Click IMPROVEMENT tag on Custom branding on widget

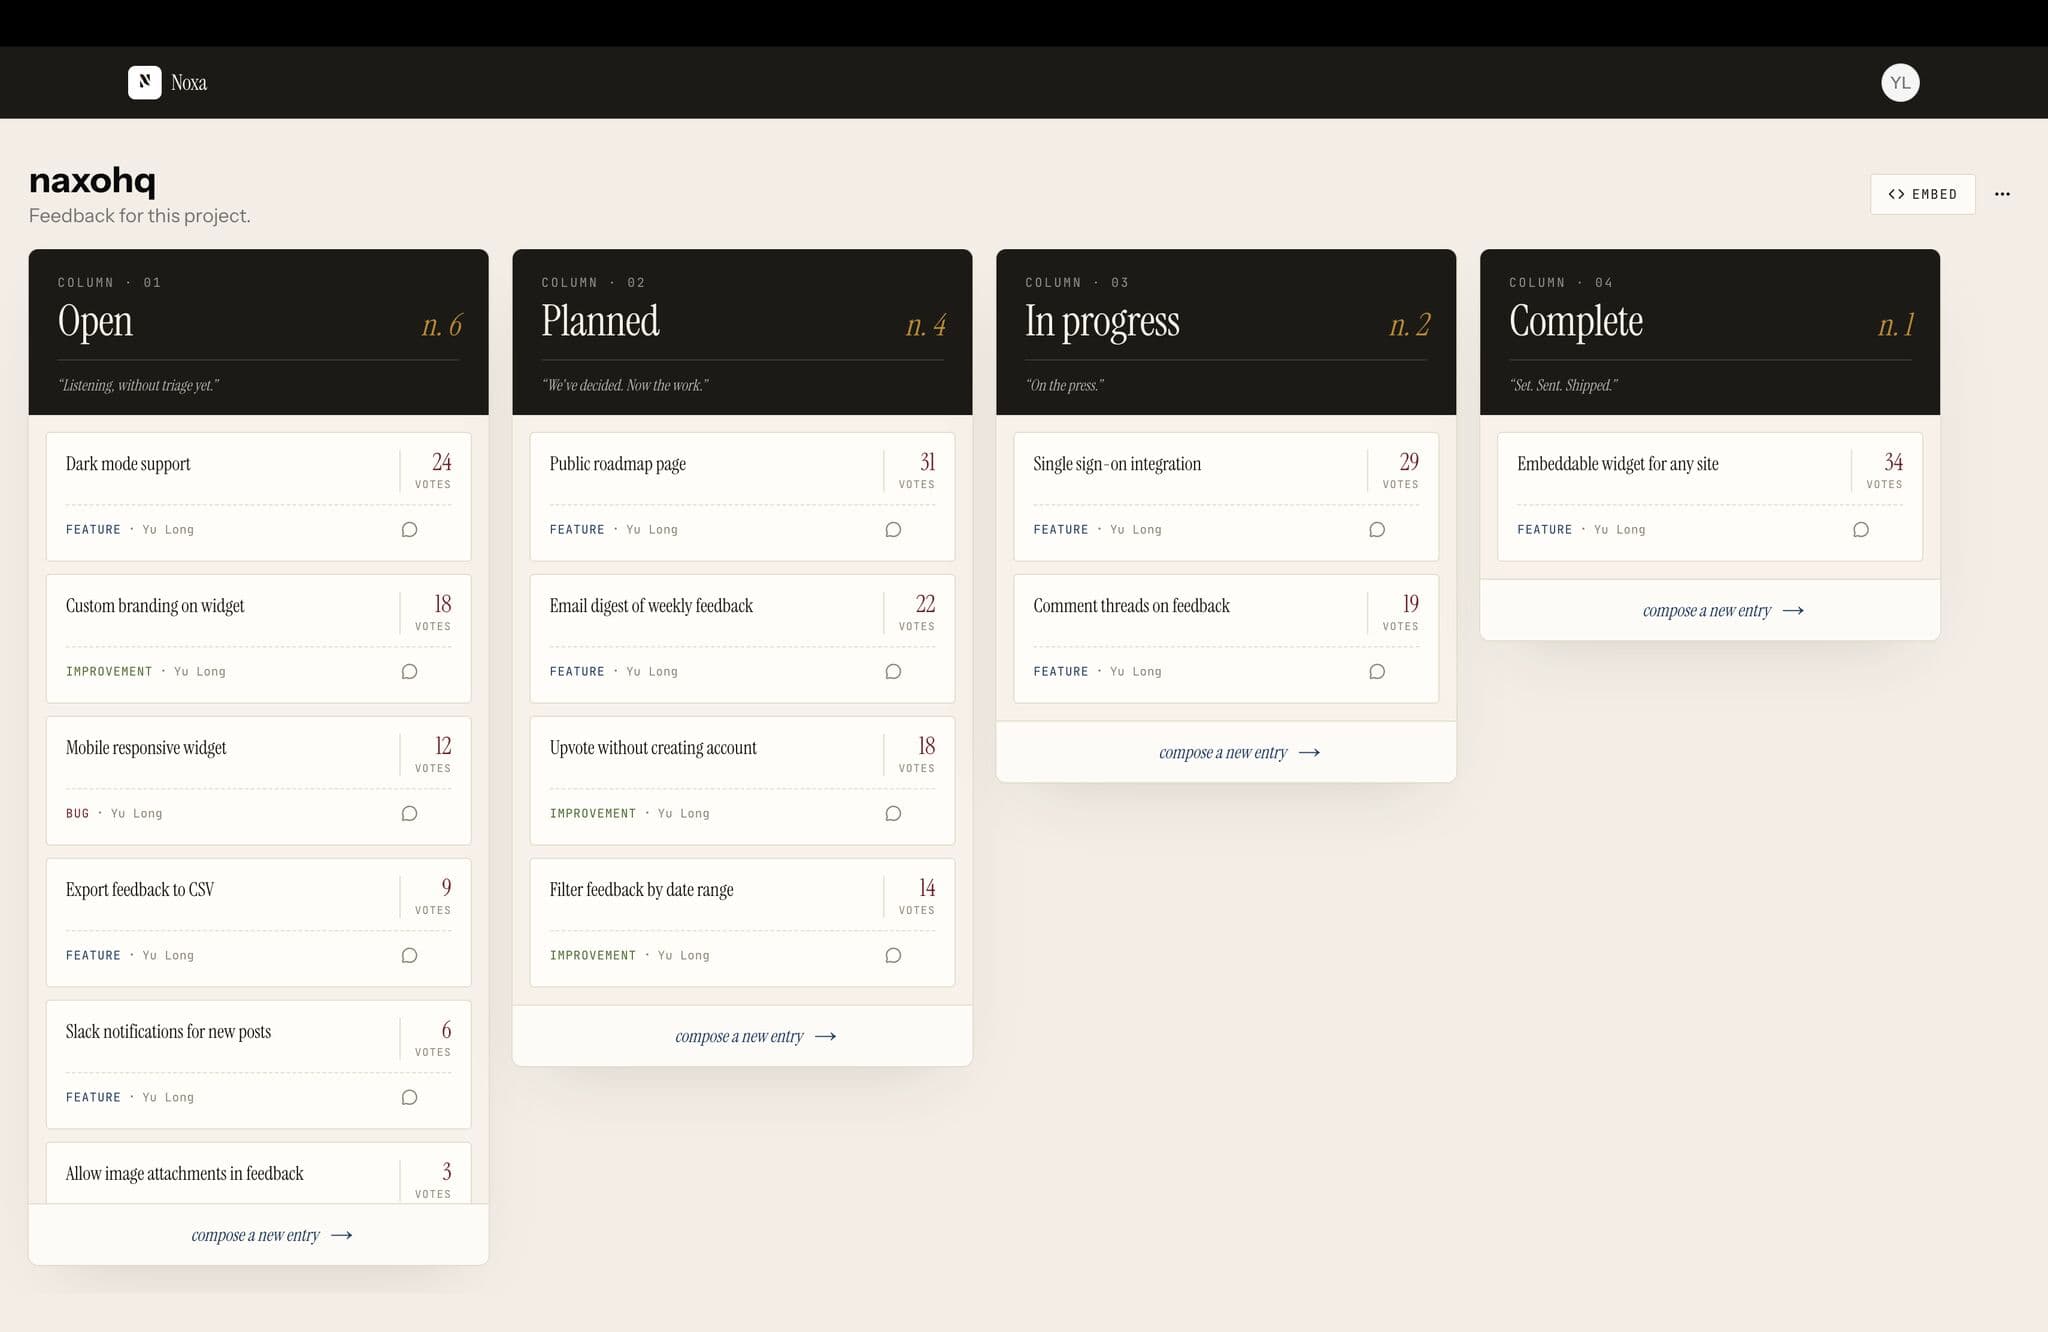click(x=109, y=672)
